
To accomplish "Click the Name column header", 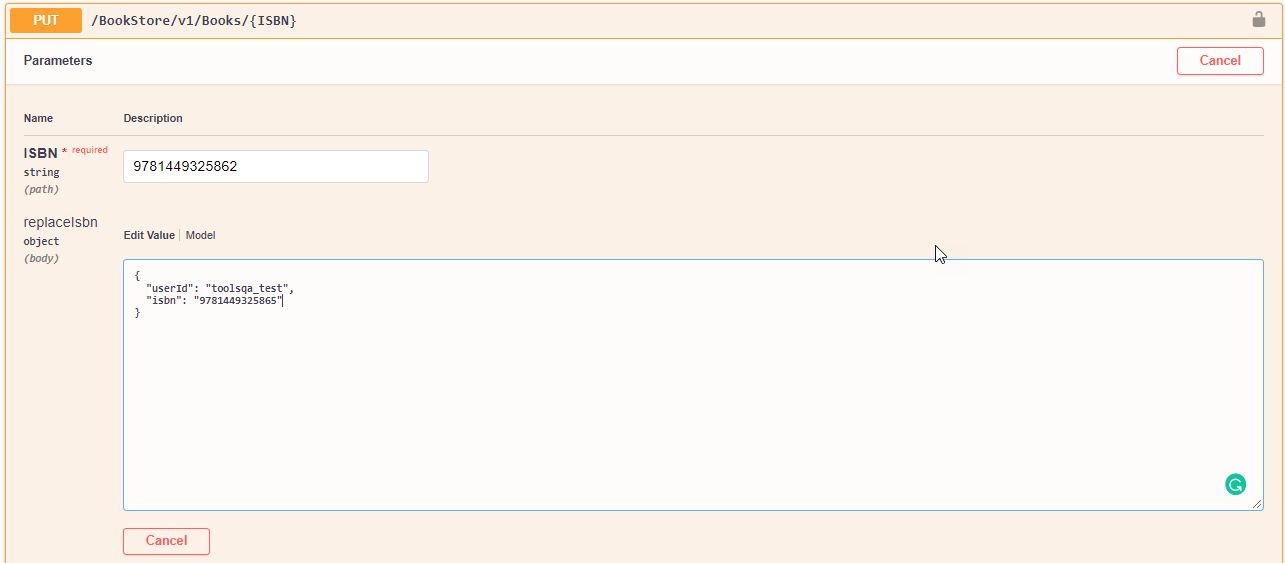I will pos(38,118).
